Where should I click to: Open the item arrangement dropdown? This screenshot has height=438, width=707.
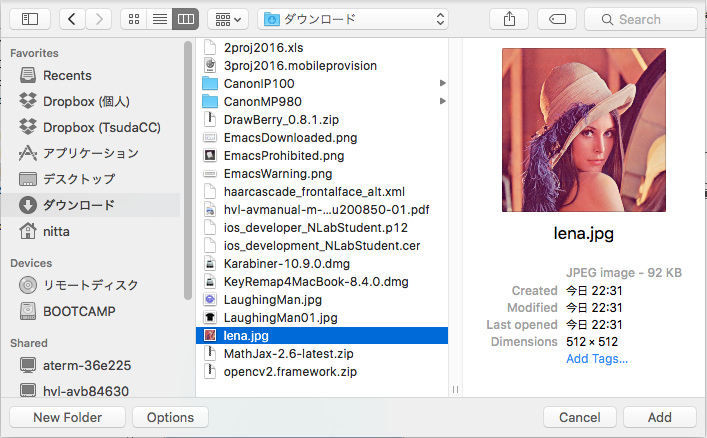pyautogui.click(x=227, y=18)
